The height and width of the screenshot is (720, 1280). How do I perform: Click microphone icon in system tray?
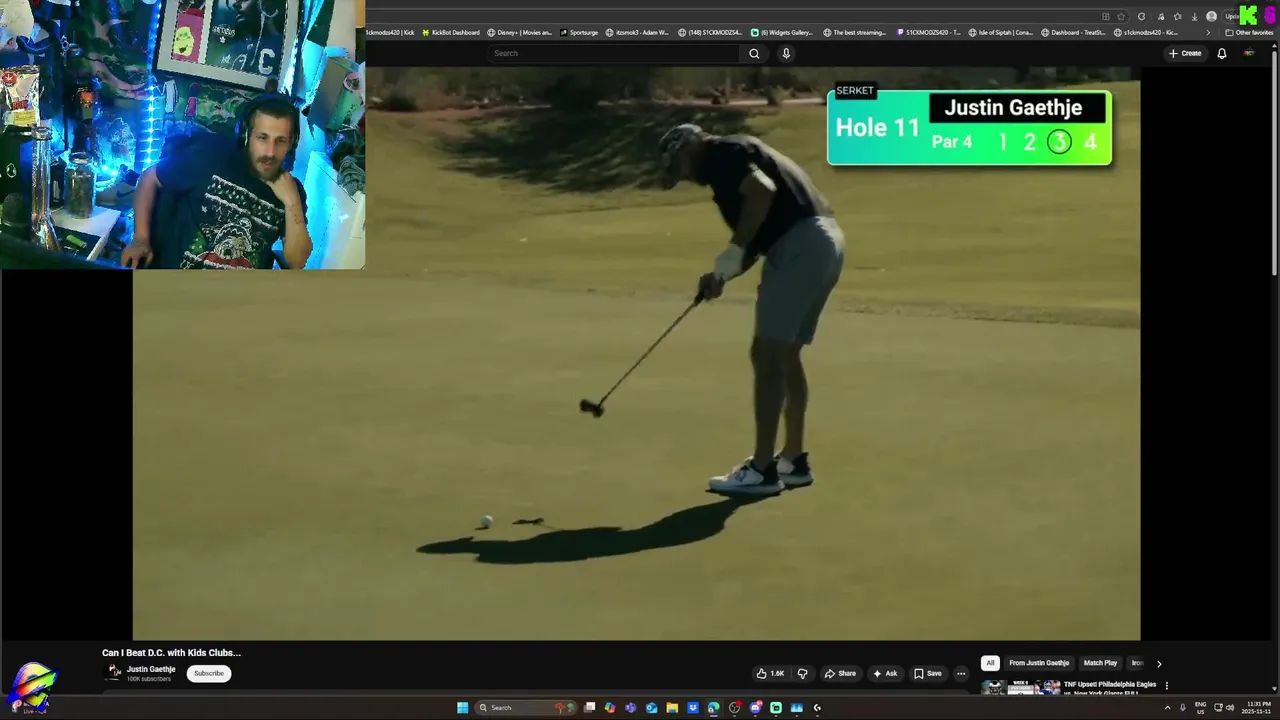(x=1183, y=707)
